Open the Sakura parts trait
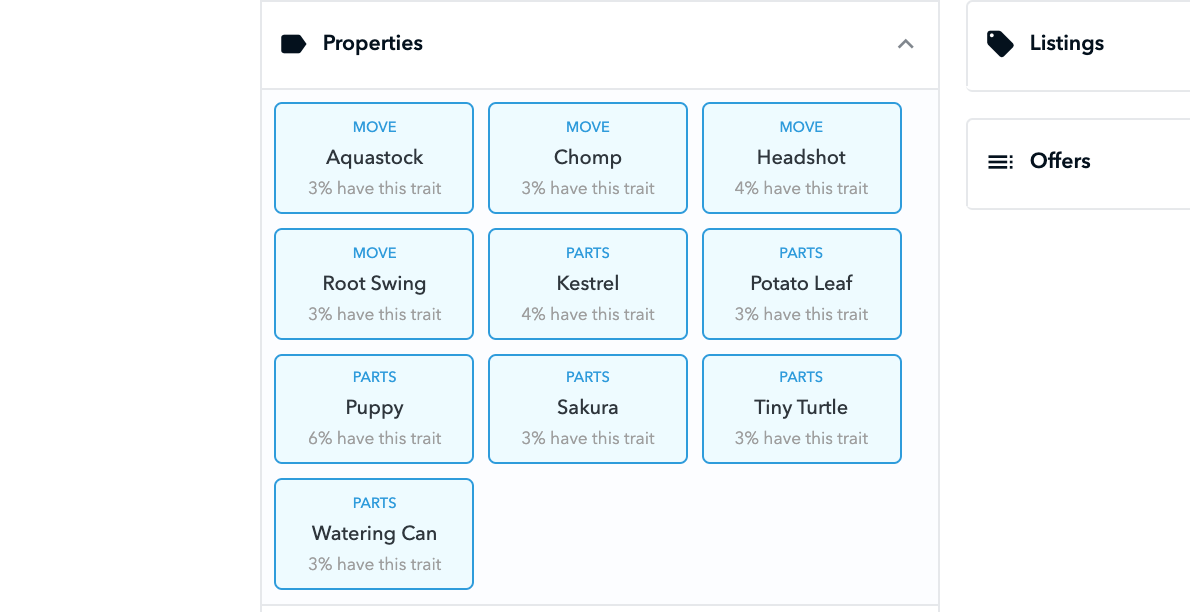1190x612 pixels. click(x=588, y=408)
